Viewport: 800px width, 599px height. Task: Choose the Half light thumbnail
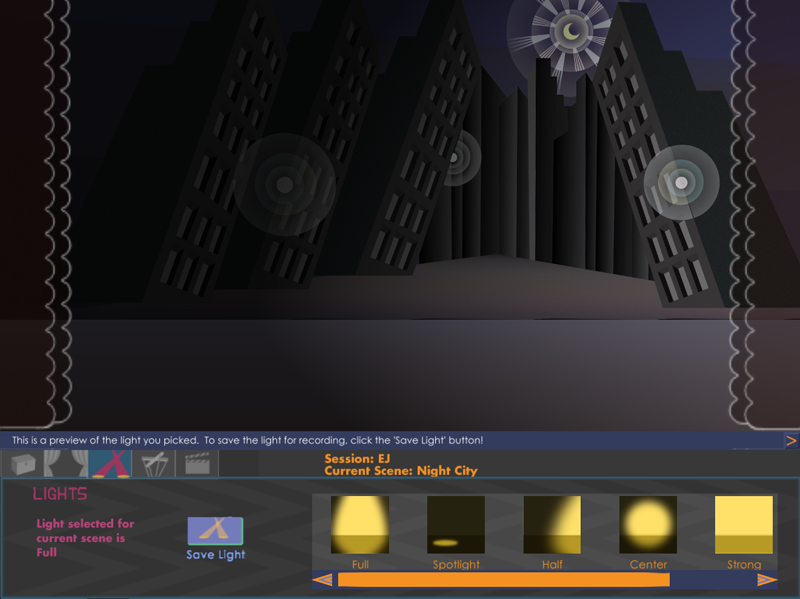coord(552,525)
